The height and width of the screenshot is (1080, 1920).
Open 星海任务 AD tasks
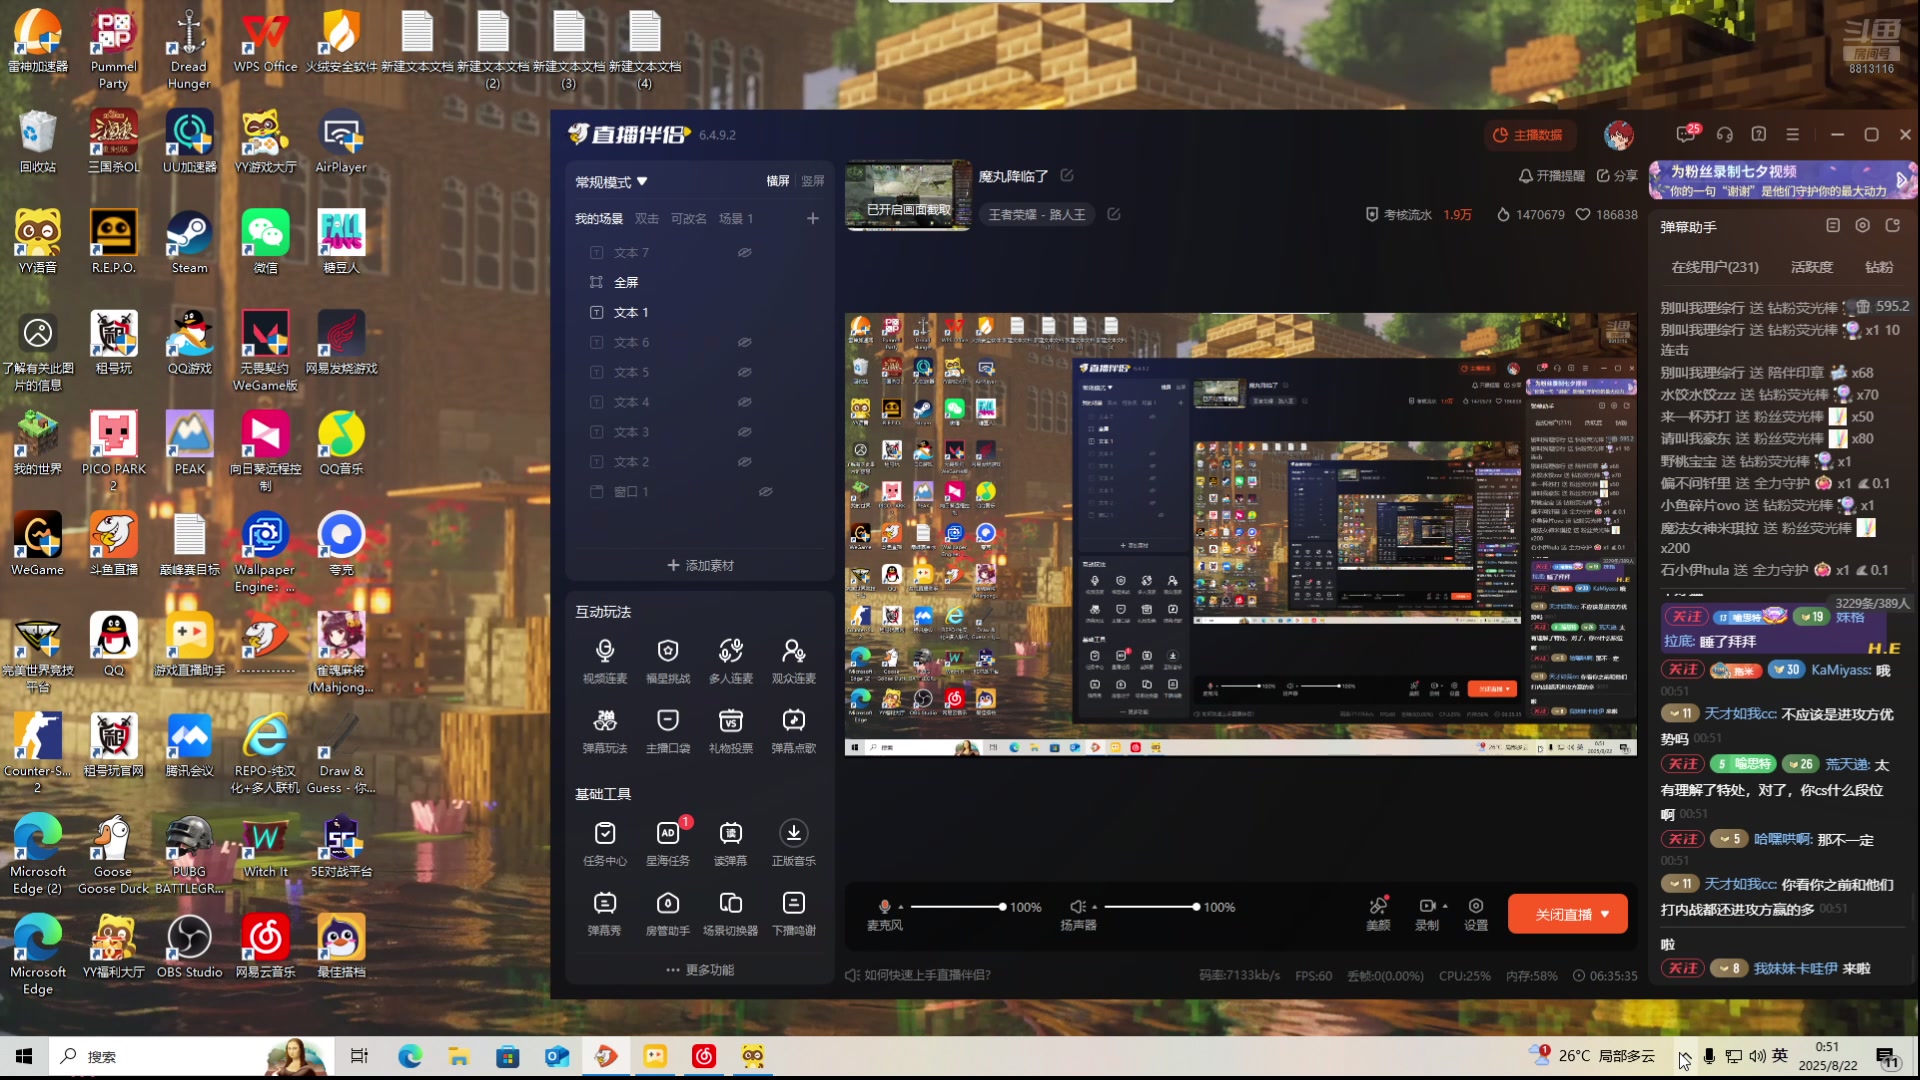click(668, 843)
